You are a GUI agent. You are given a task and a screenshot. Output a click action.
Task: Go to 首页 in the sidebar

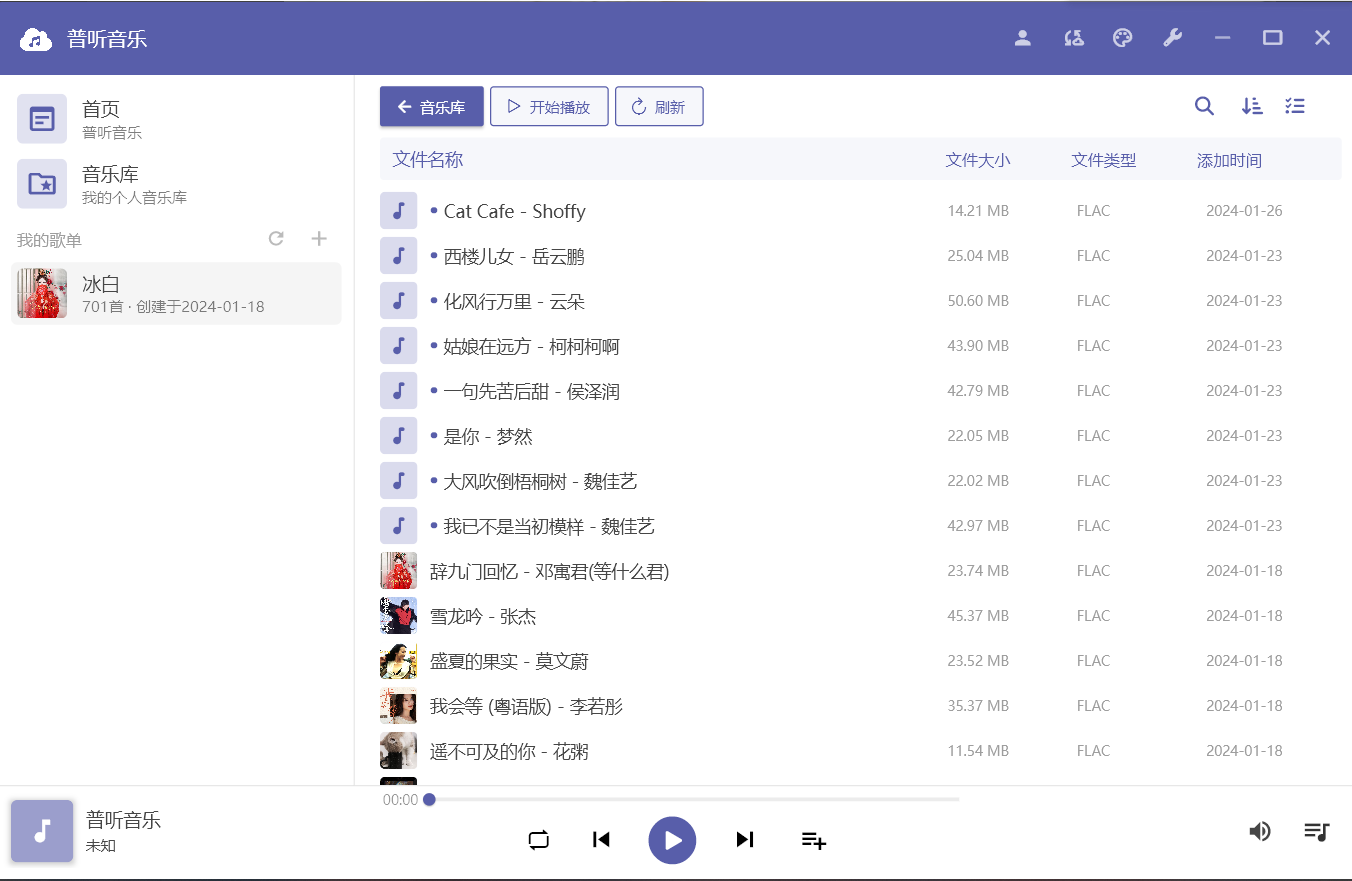point(100,119)
